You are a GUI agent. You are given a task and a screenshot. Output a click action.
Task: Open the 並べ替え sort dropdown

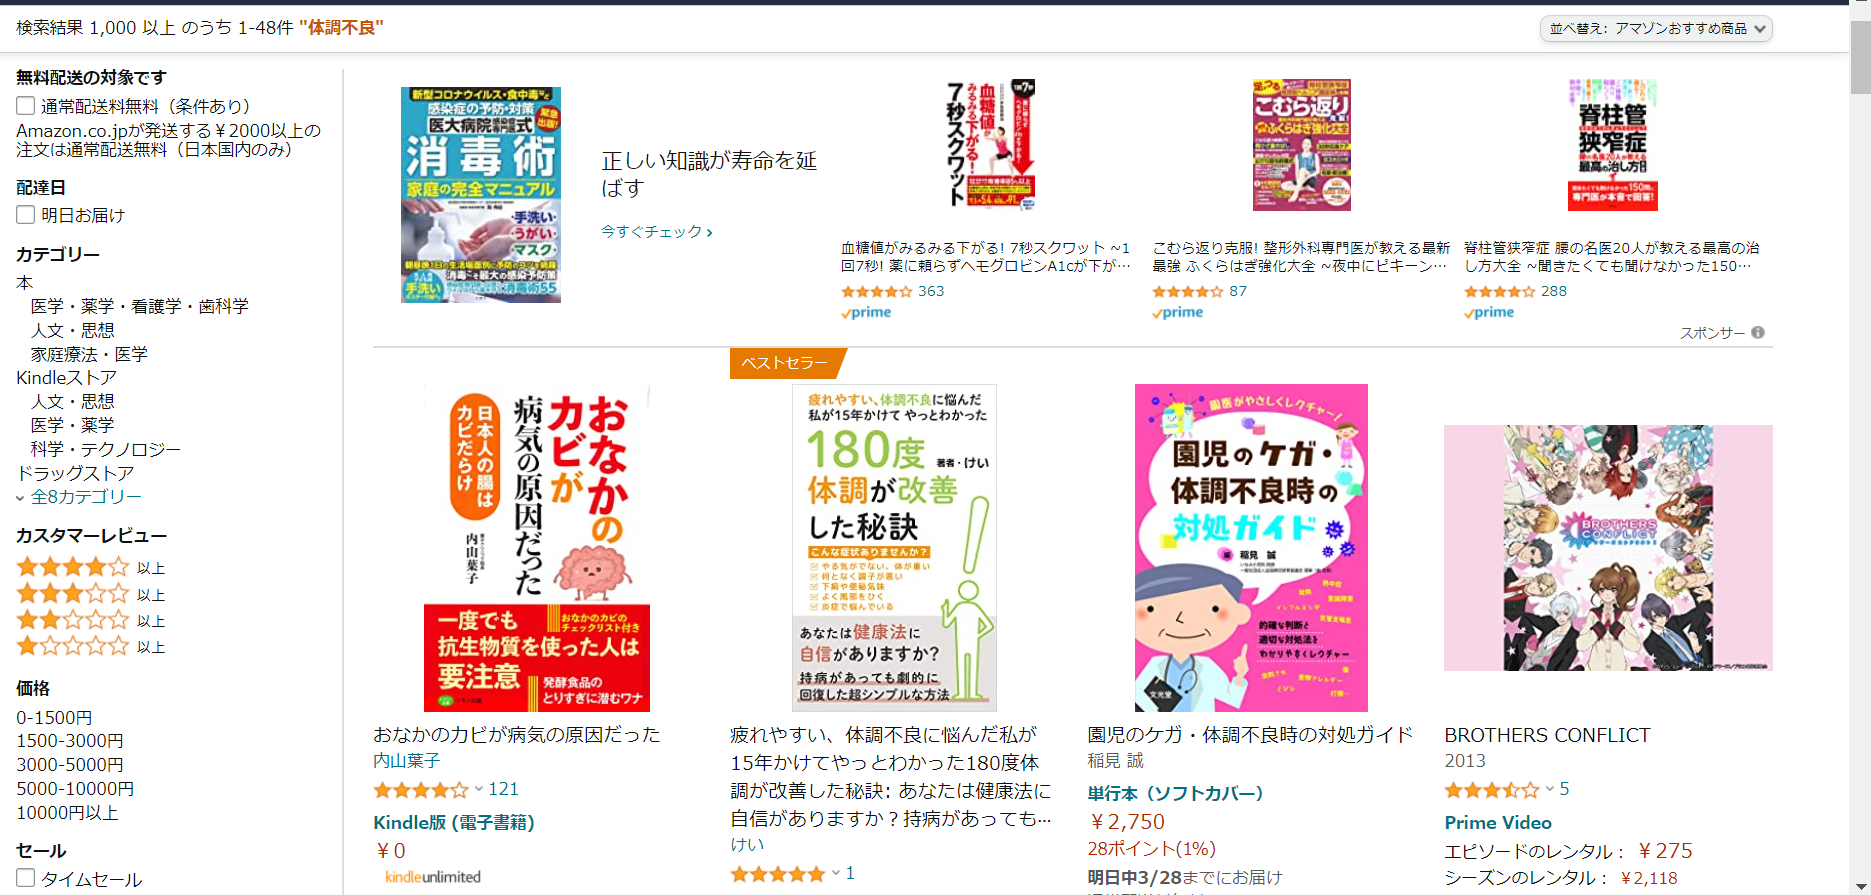(1656, 29)
